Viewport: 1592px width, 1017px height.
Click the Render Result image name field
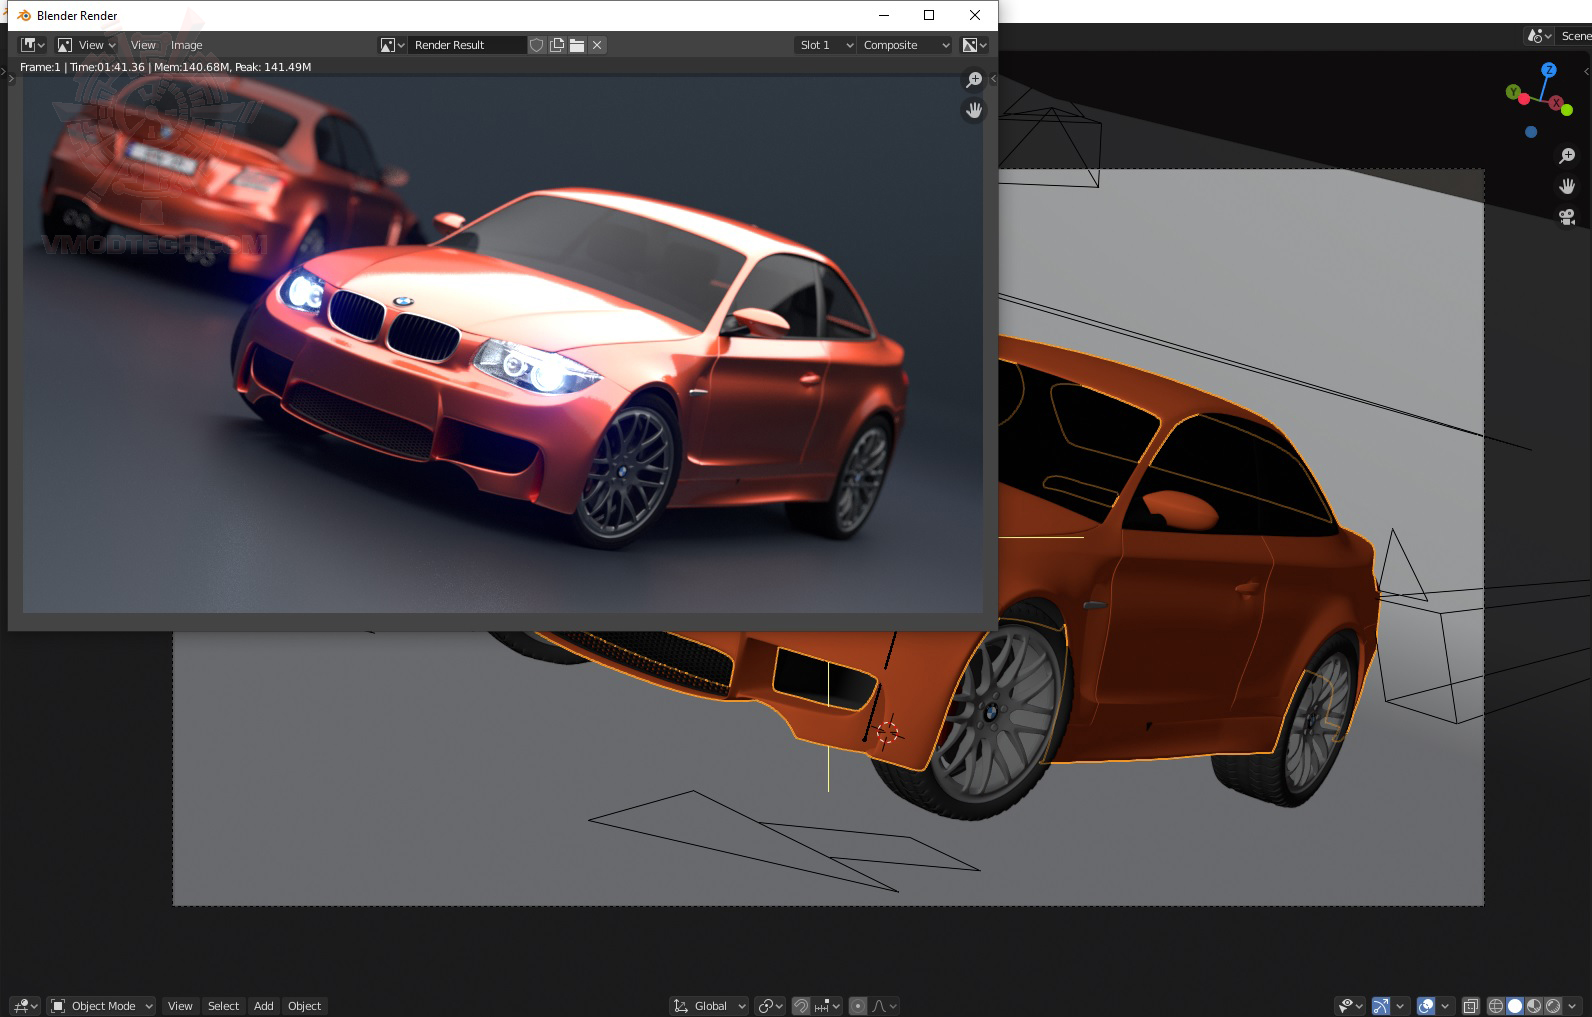467,45
